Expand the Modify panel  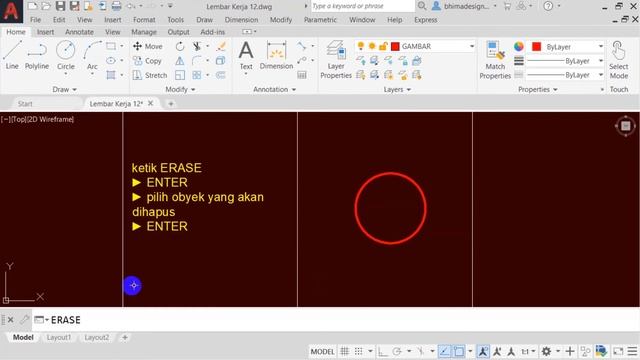click(180, 89)
